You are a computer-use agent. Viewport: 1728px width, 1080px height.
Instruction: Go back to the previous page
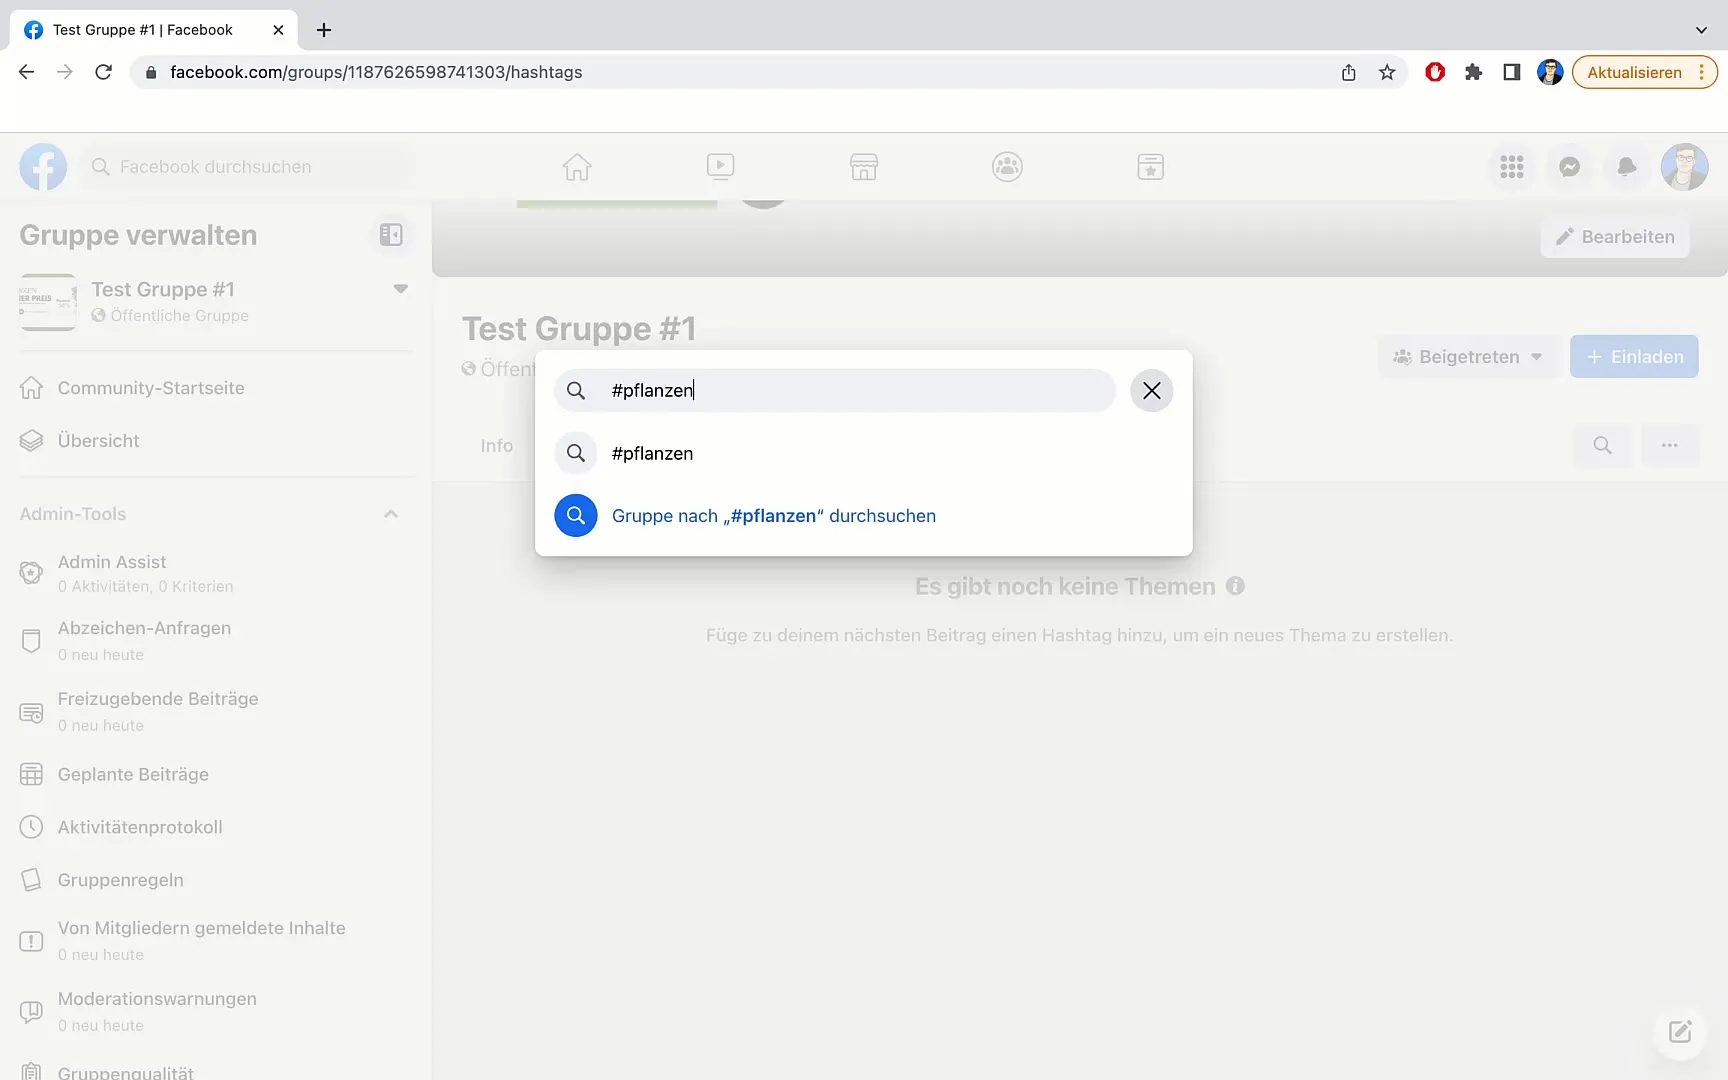[x=27, y=72]
